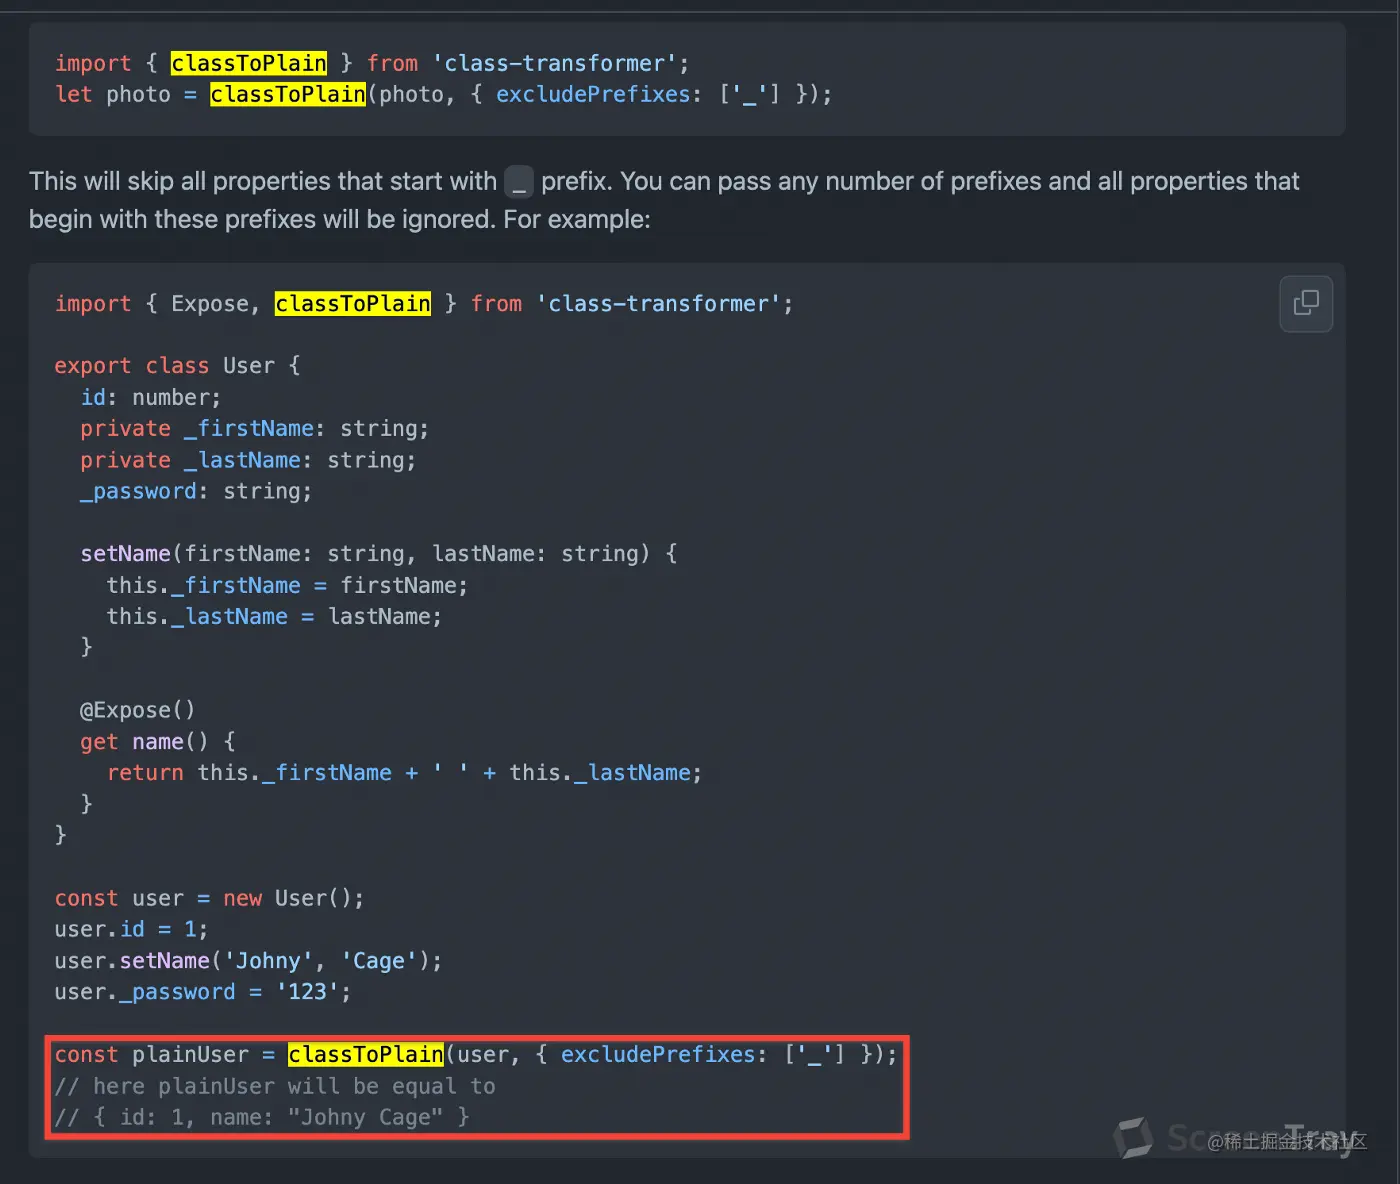The height and width of the screenshot is (1184, 1400).
Task: Click the setName method signature line
Action: pos(379,554)
